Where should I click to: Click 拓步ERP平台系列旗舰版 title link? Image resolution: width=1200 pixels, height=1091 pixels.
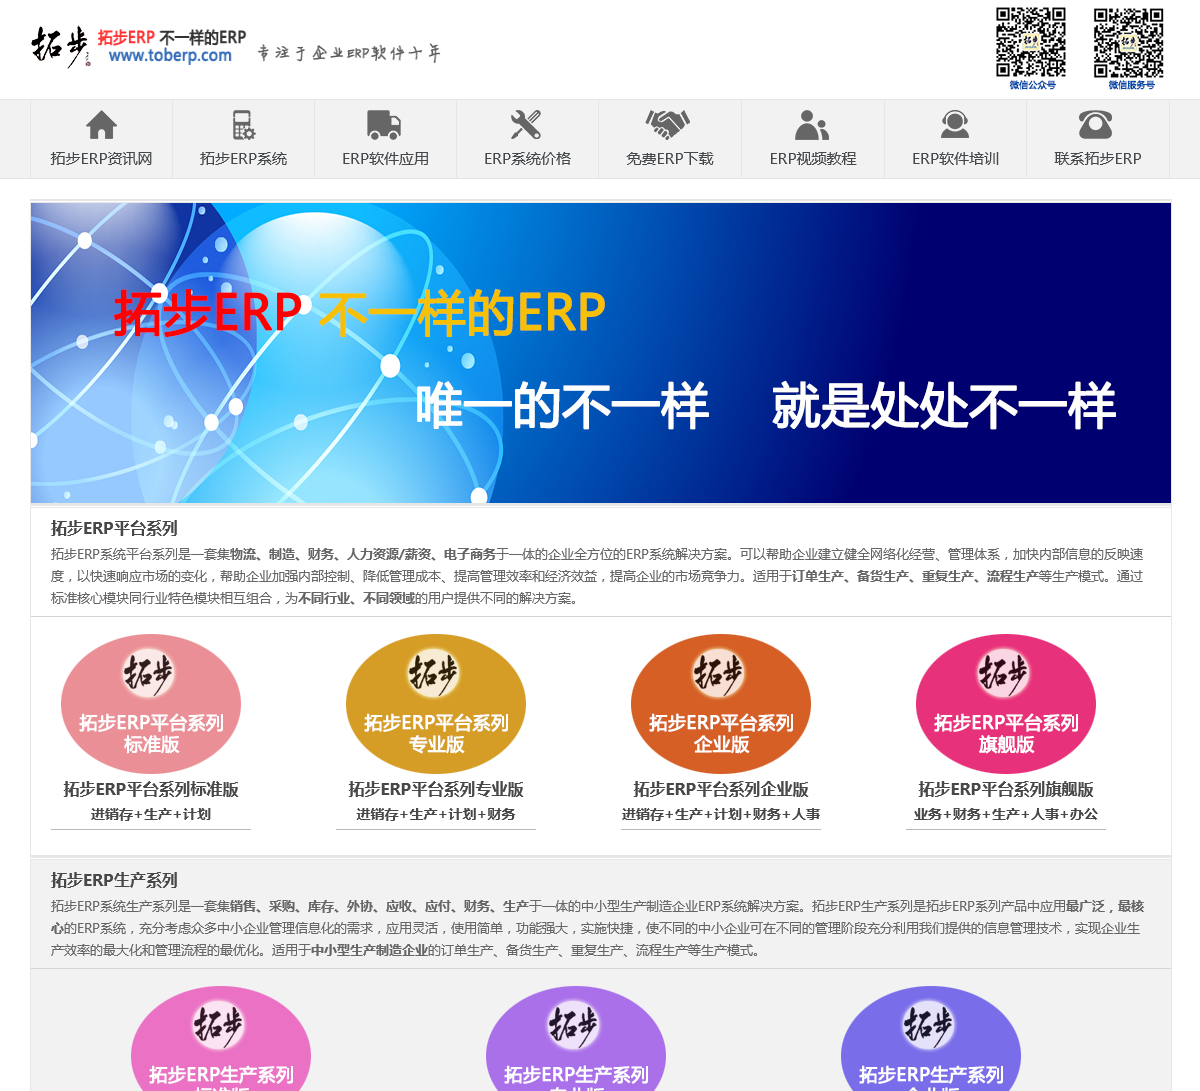pyautogui.click(x=1006, y=789)
